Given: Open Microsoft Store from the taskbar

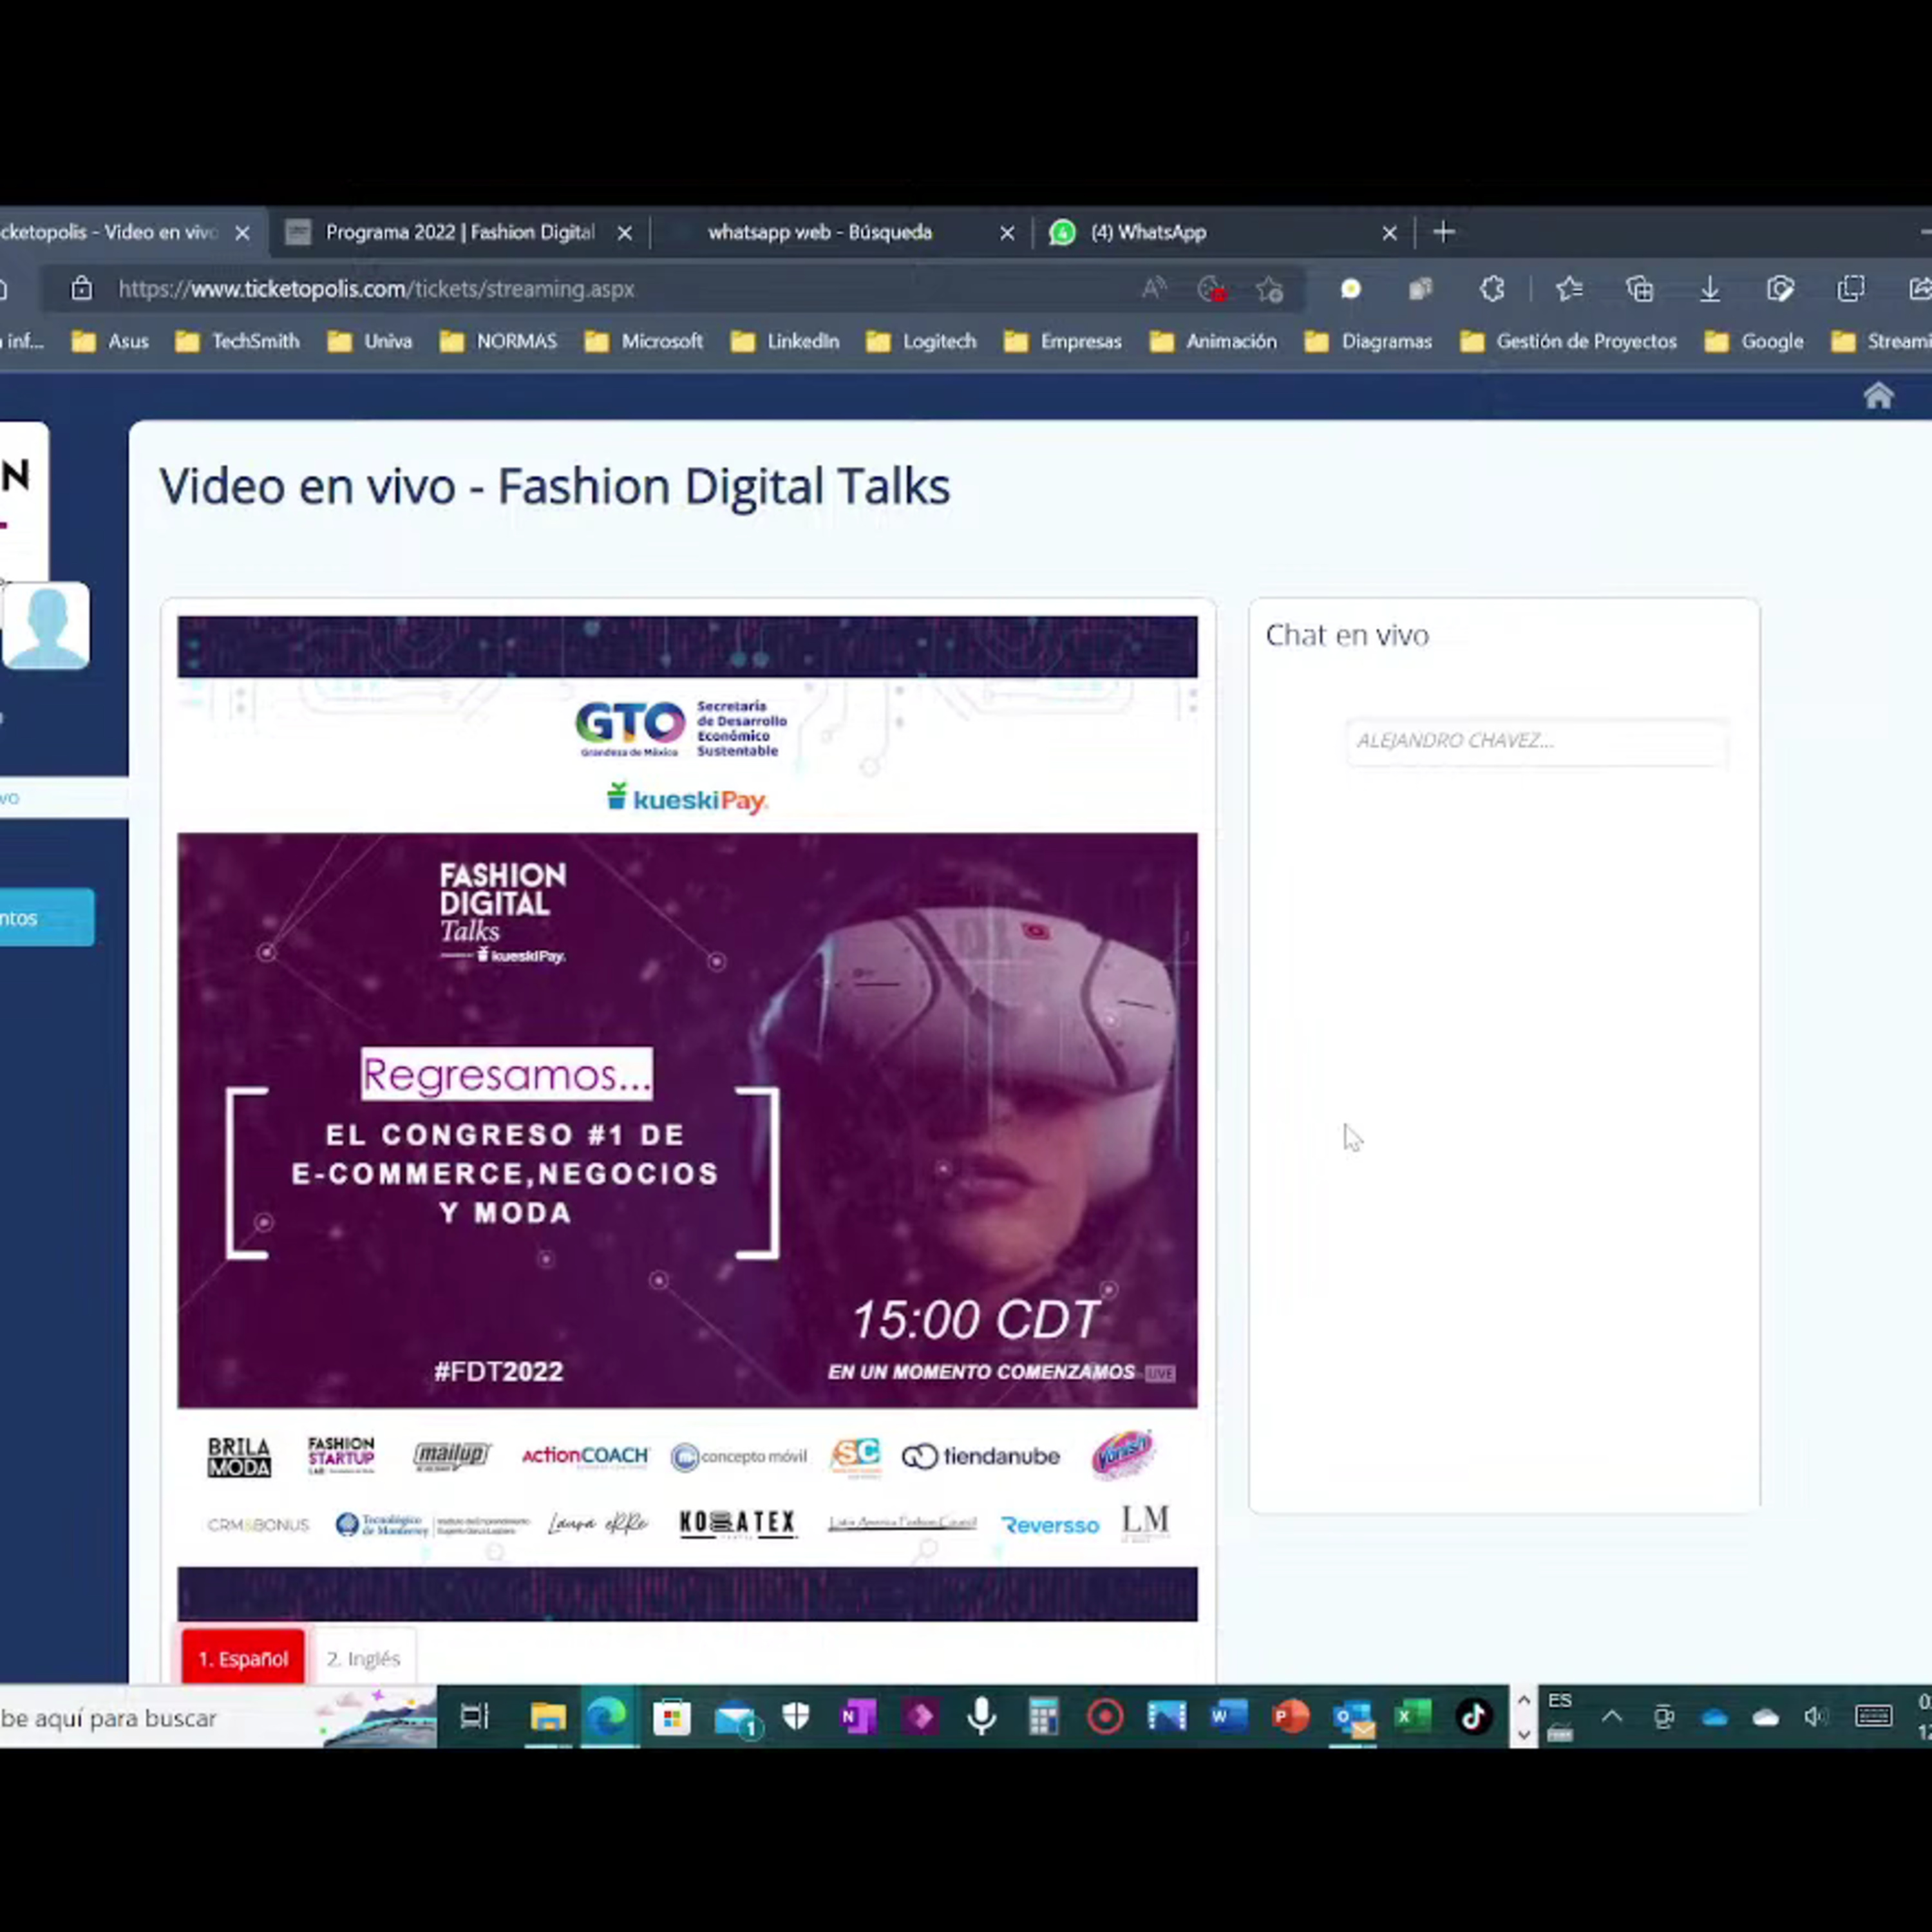Looking at the screenshot, I should pyautogui.click(x=671, y=1717).
